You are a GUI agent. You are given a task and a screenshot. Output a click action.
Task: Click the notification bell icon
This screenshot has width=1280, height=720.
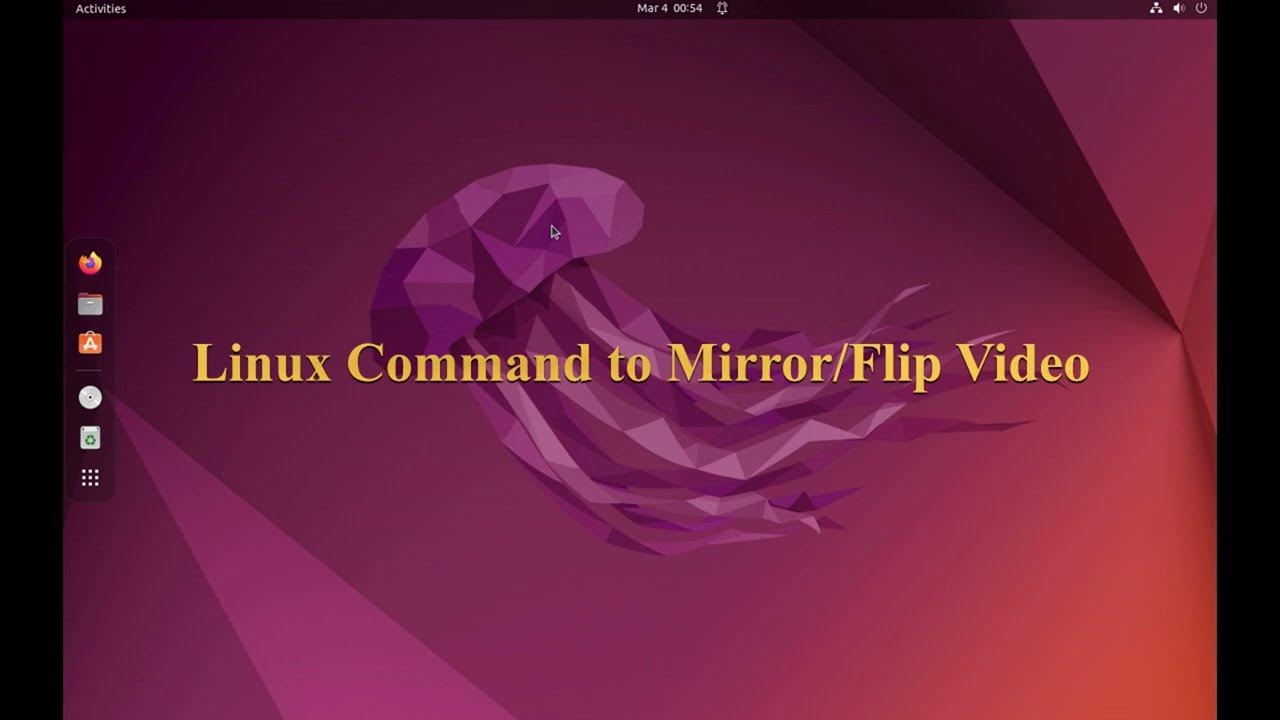(x=722, y=8)
